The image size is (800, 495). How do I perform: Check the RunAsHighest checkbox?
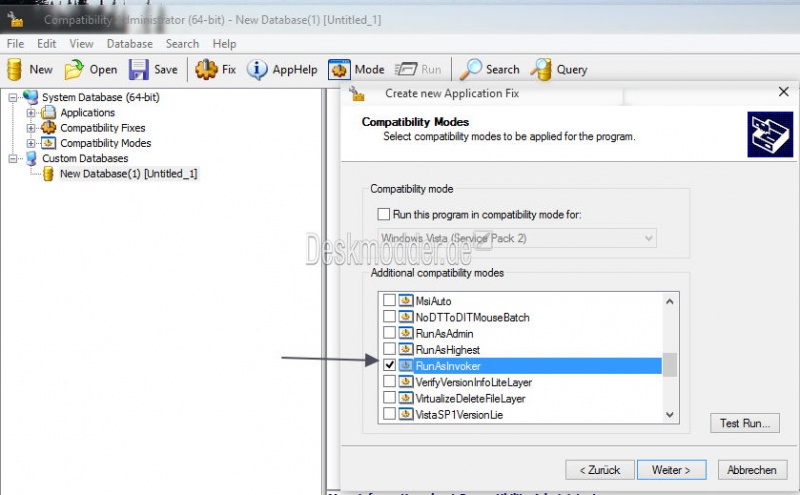pyautogui.click(x=389, y=349)
